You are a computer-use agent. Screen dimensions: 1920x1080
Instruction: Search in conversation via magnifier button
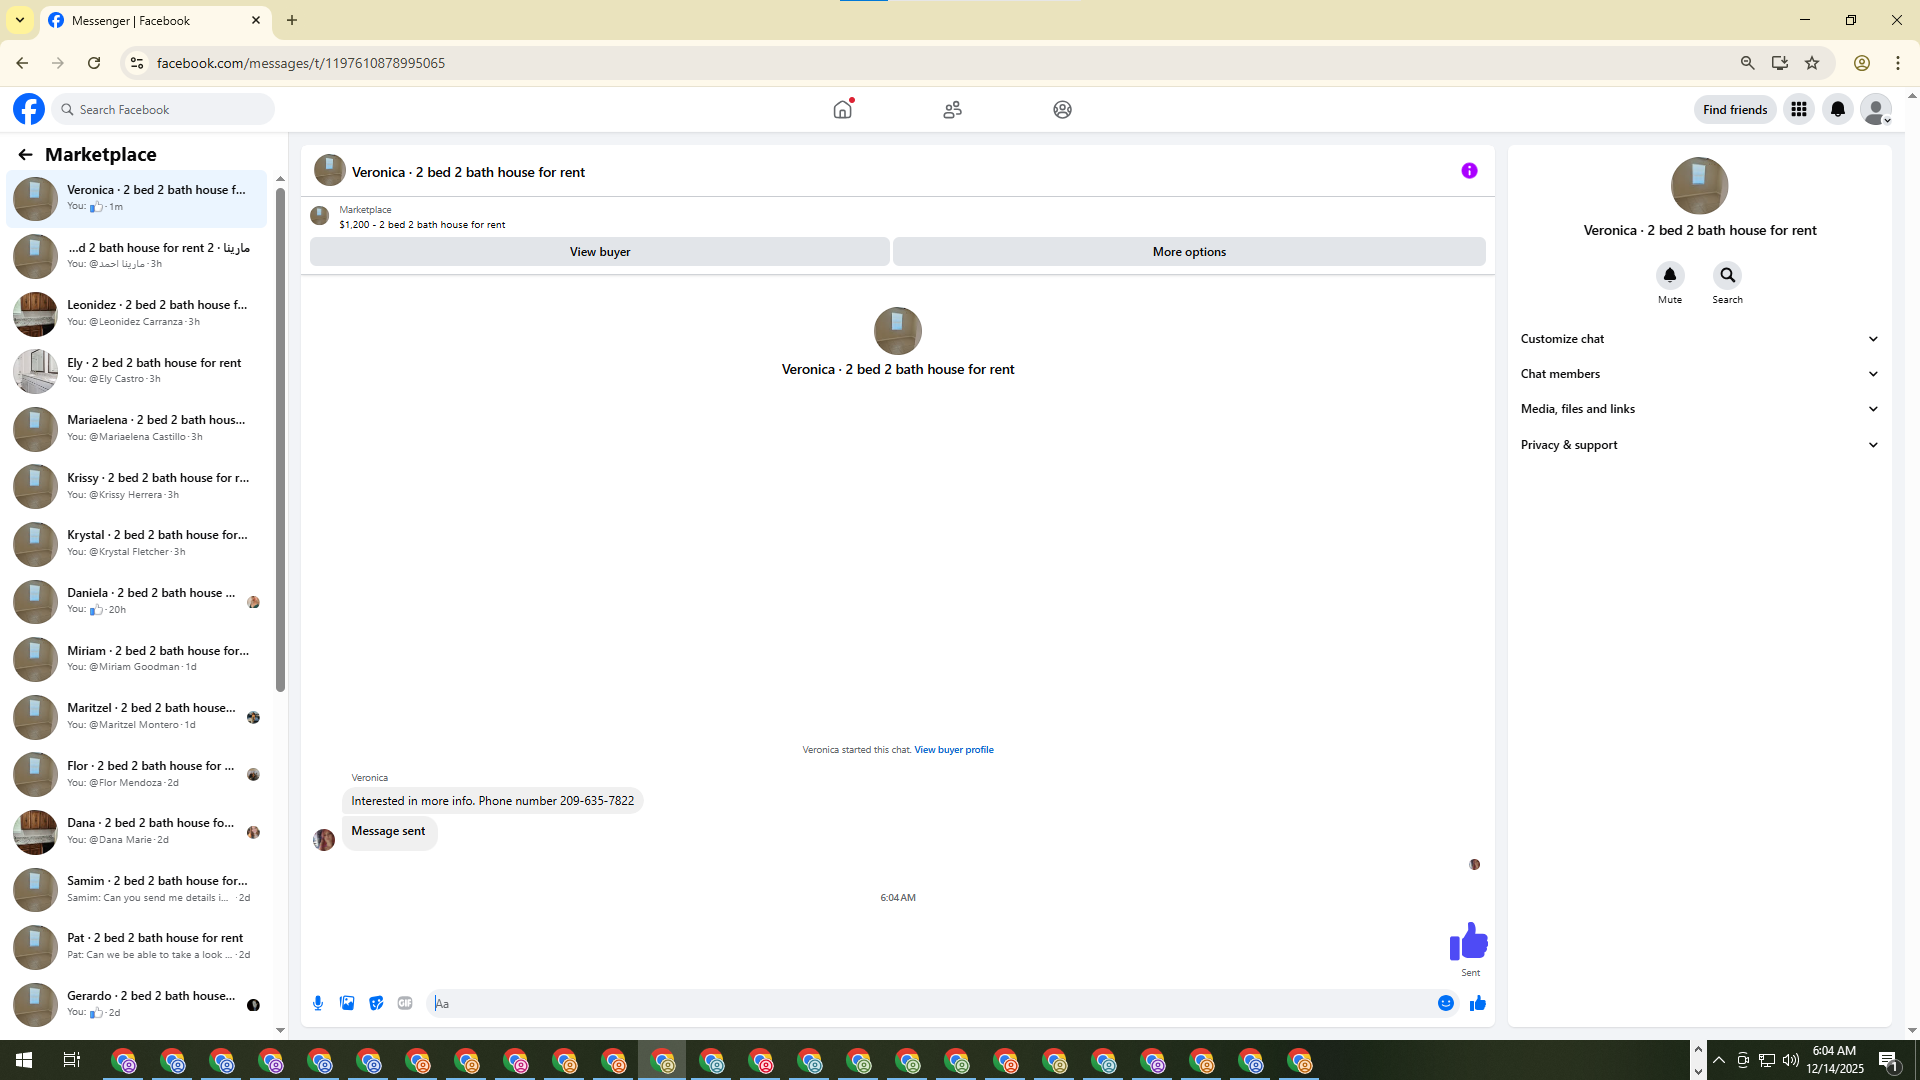1727,275
